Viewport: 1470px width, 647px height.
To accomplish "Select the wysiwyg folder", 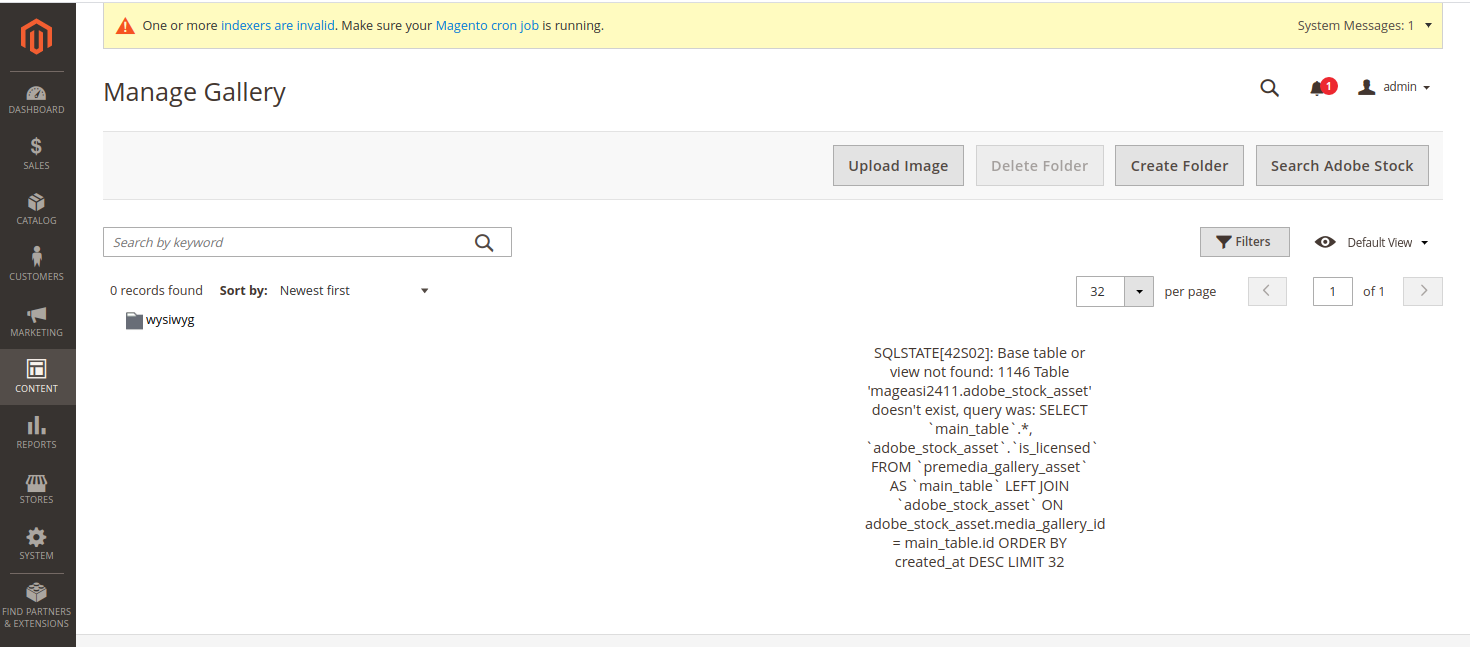I will coord(159,320).
